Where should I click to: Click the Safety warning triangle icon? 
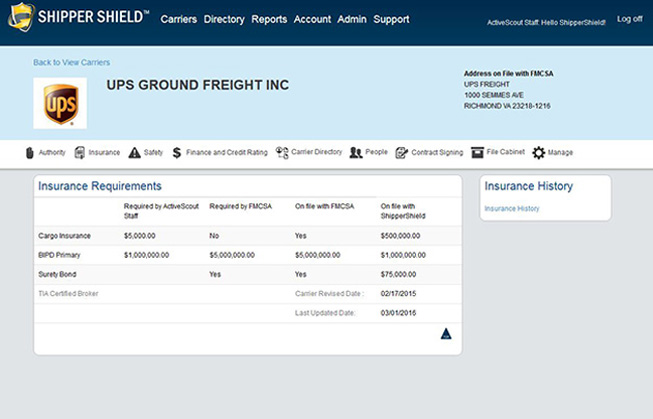point(134,153)
